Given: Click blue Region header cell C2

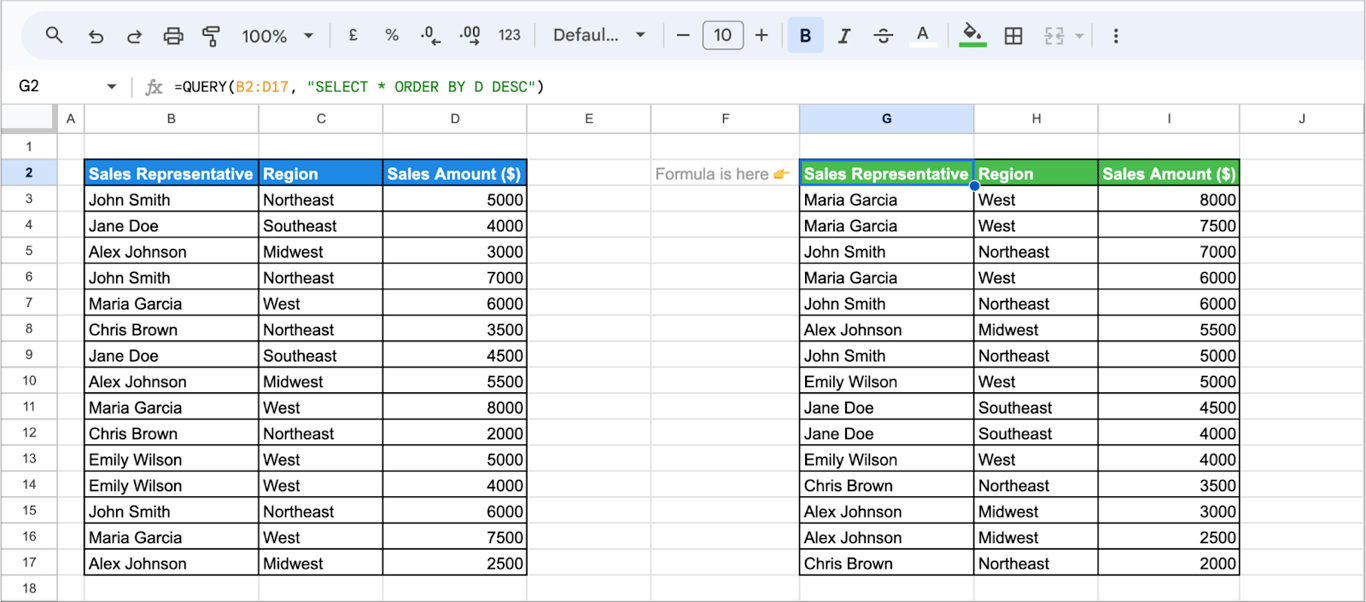Looking at the screenshot, I should [x=321, y=173].
